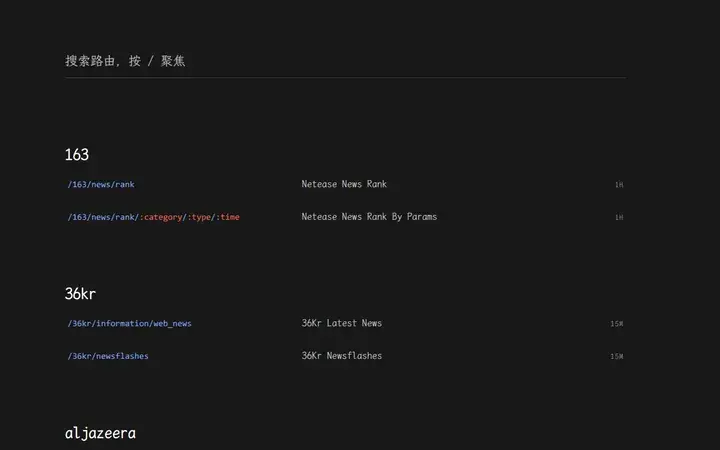Select the 36kr section heading
720x450 pixels.
pos(80,294)
